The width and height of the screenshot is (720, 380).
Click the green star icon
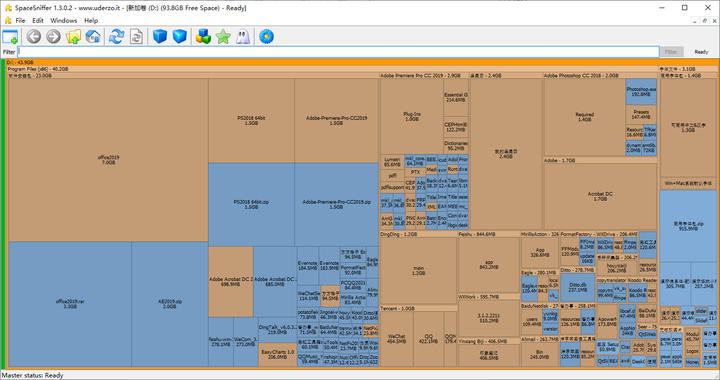tap(223, 37)
